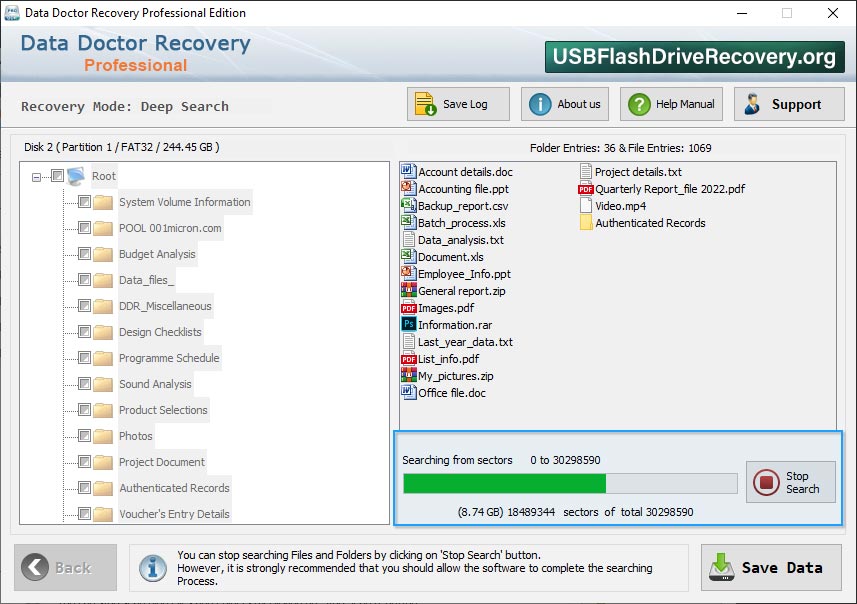This screenshot has height=604, width=857.
Task: Click the Word icon beside Office file.doc
Action: pyautogui.click(x=408, y=392)
